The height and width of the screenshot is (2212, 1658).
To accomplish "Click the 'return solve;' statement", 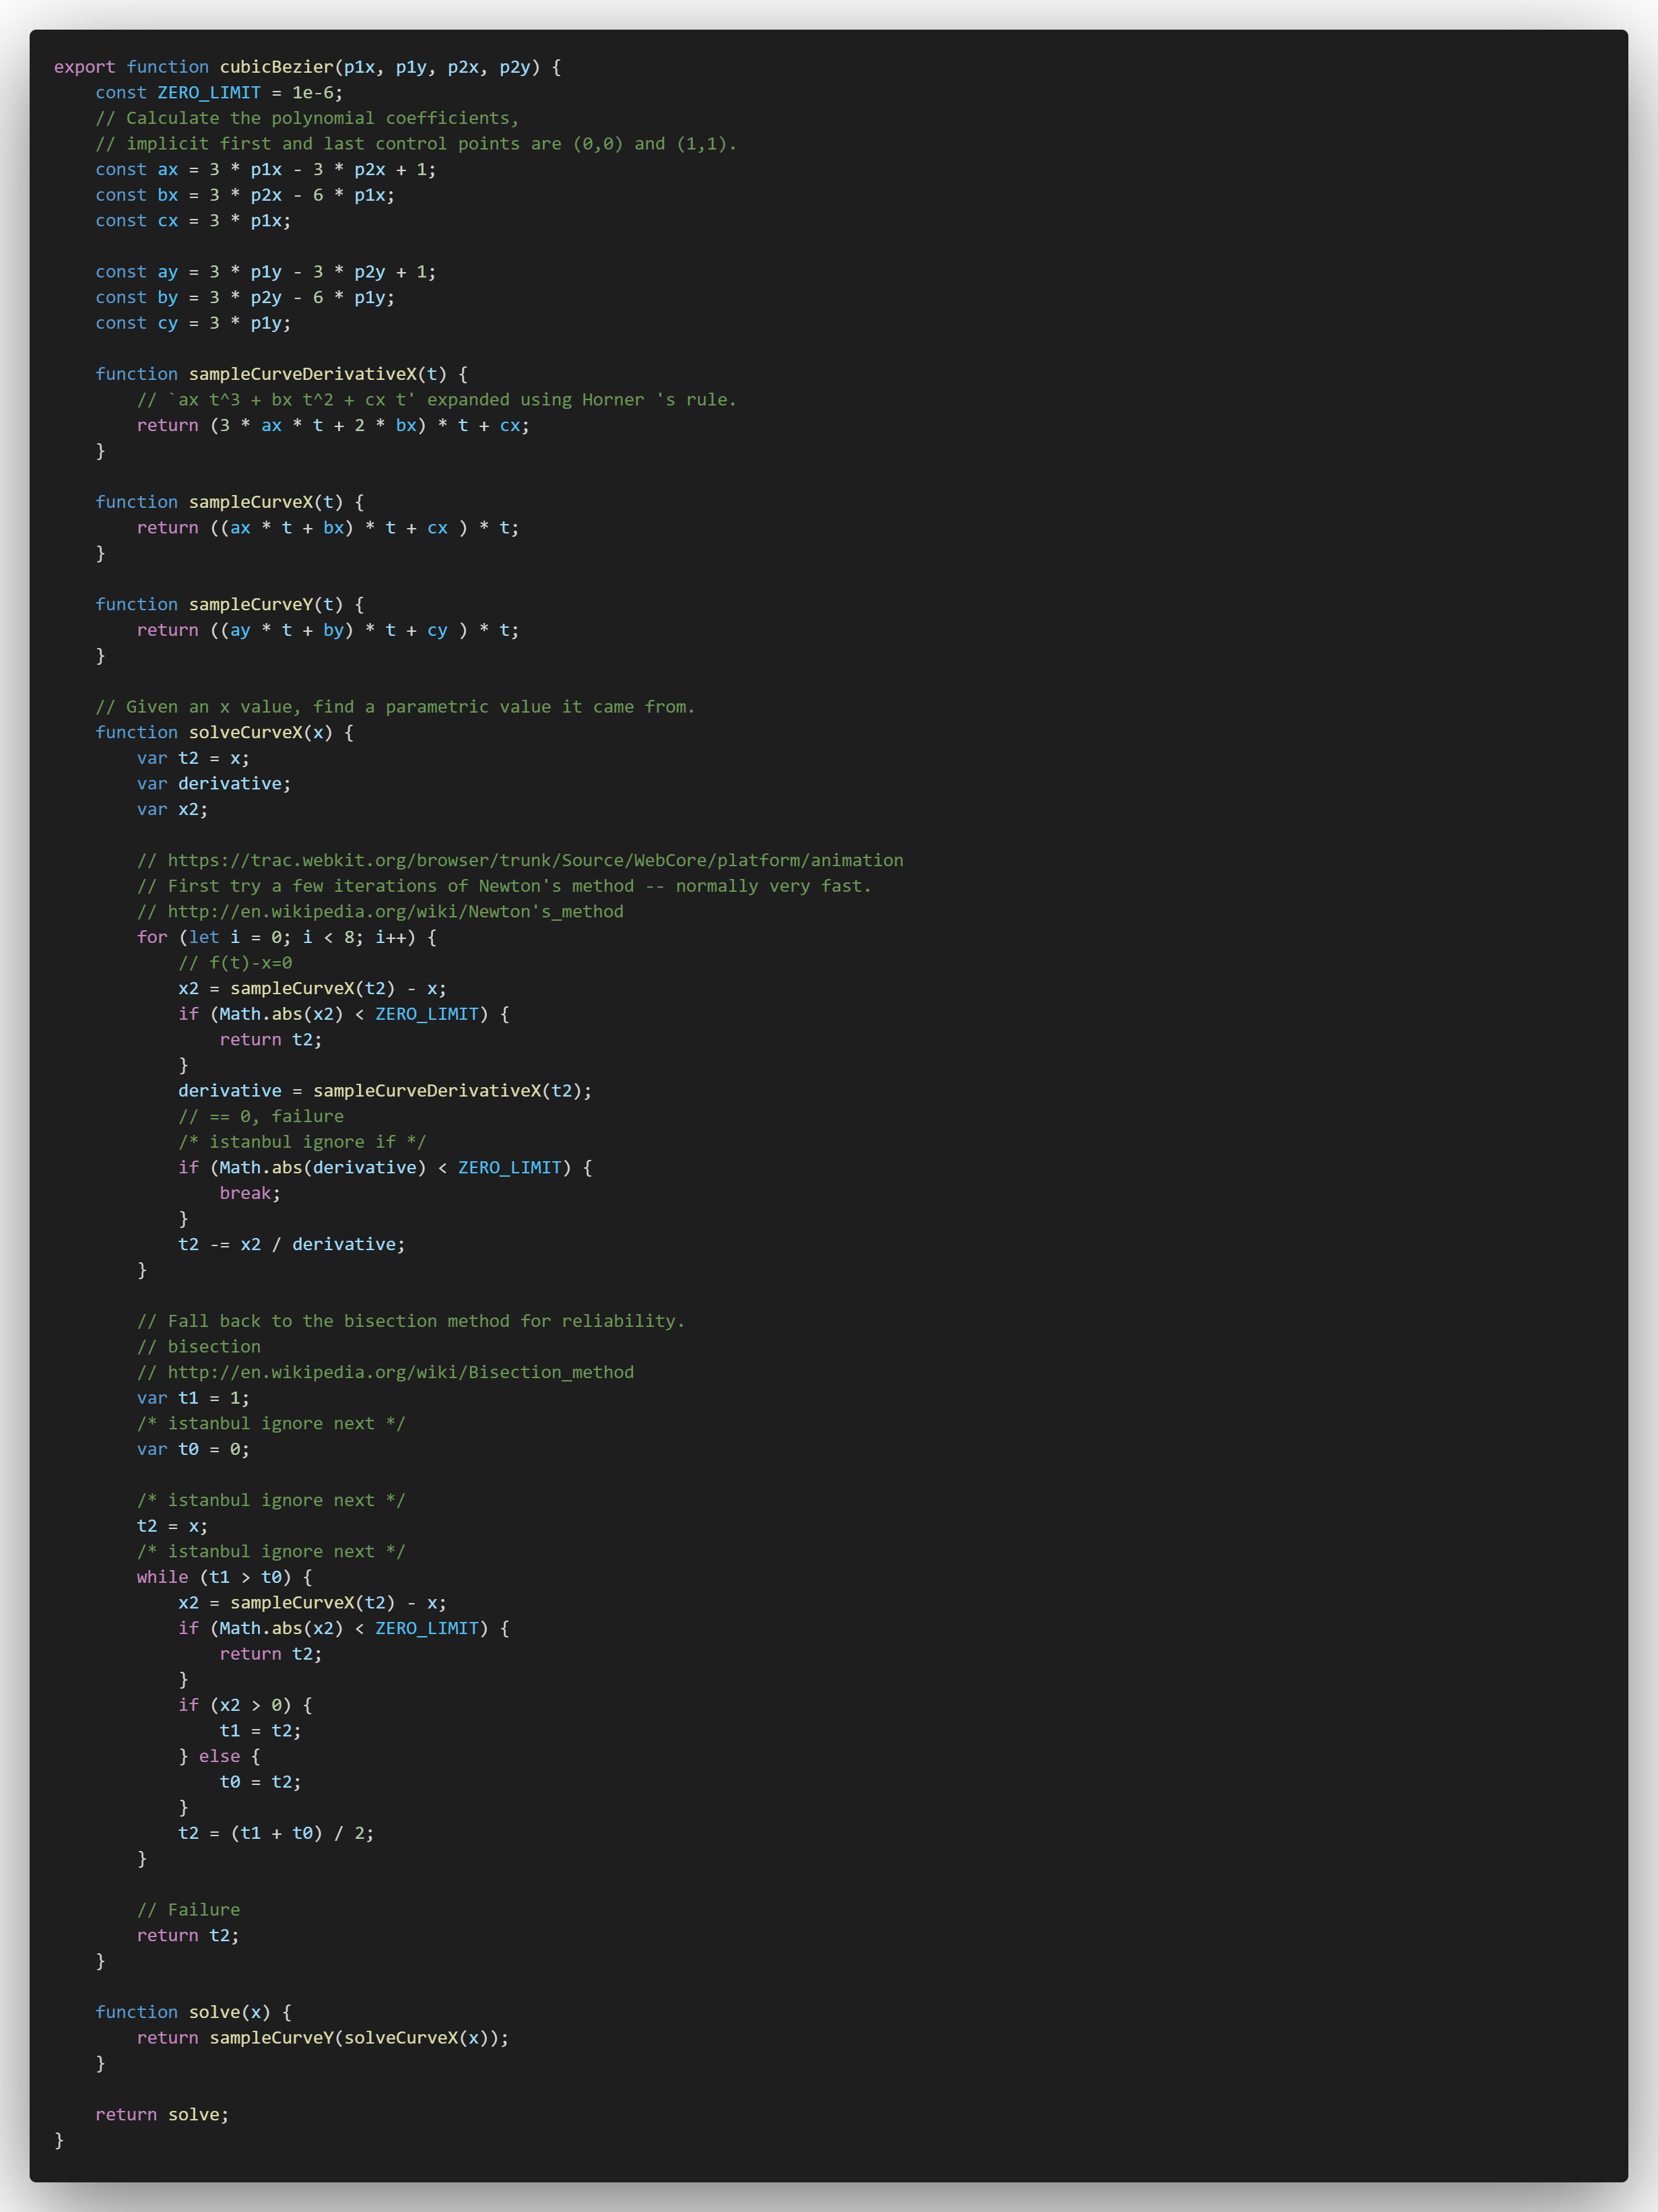I will coord(162,2114).
